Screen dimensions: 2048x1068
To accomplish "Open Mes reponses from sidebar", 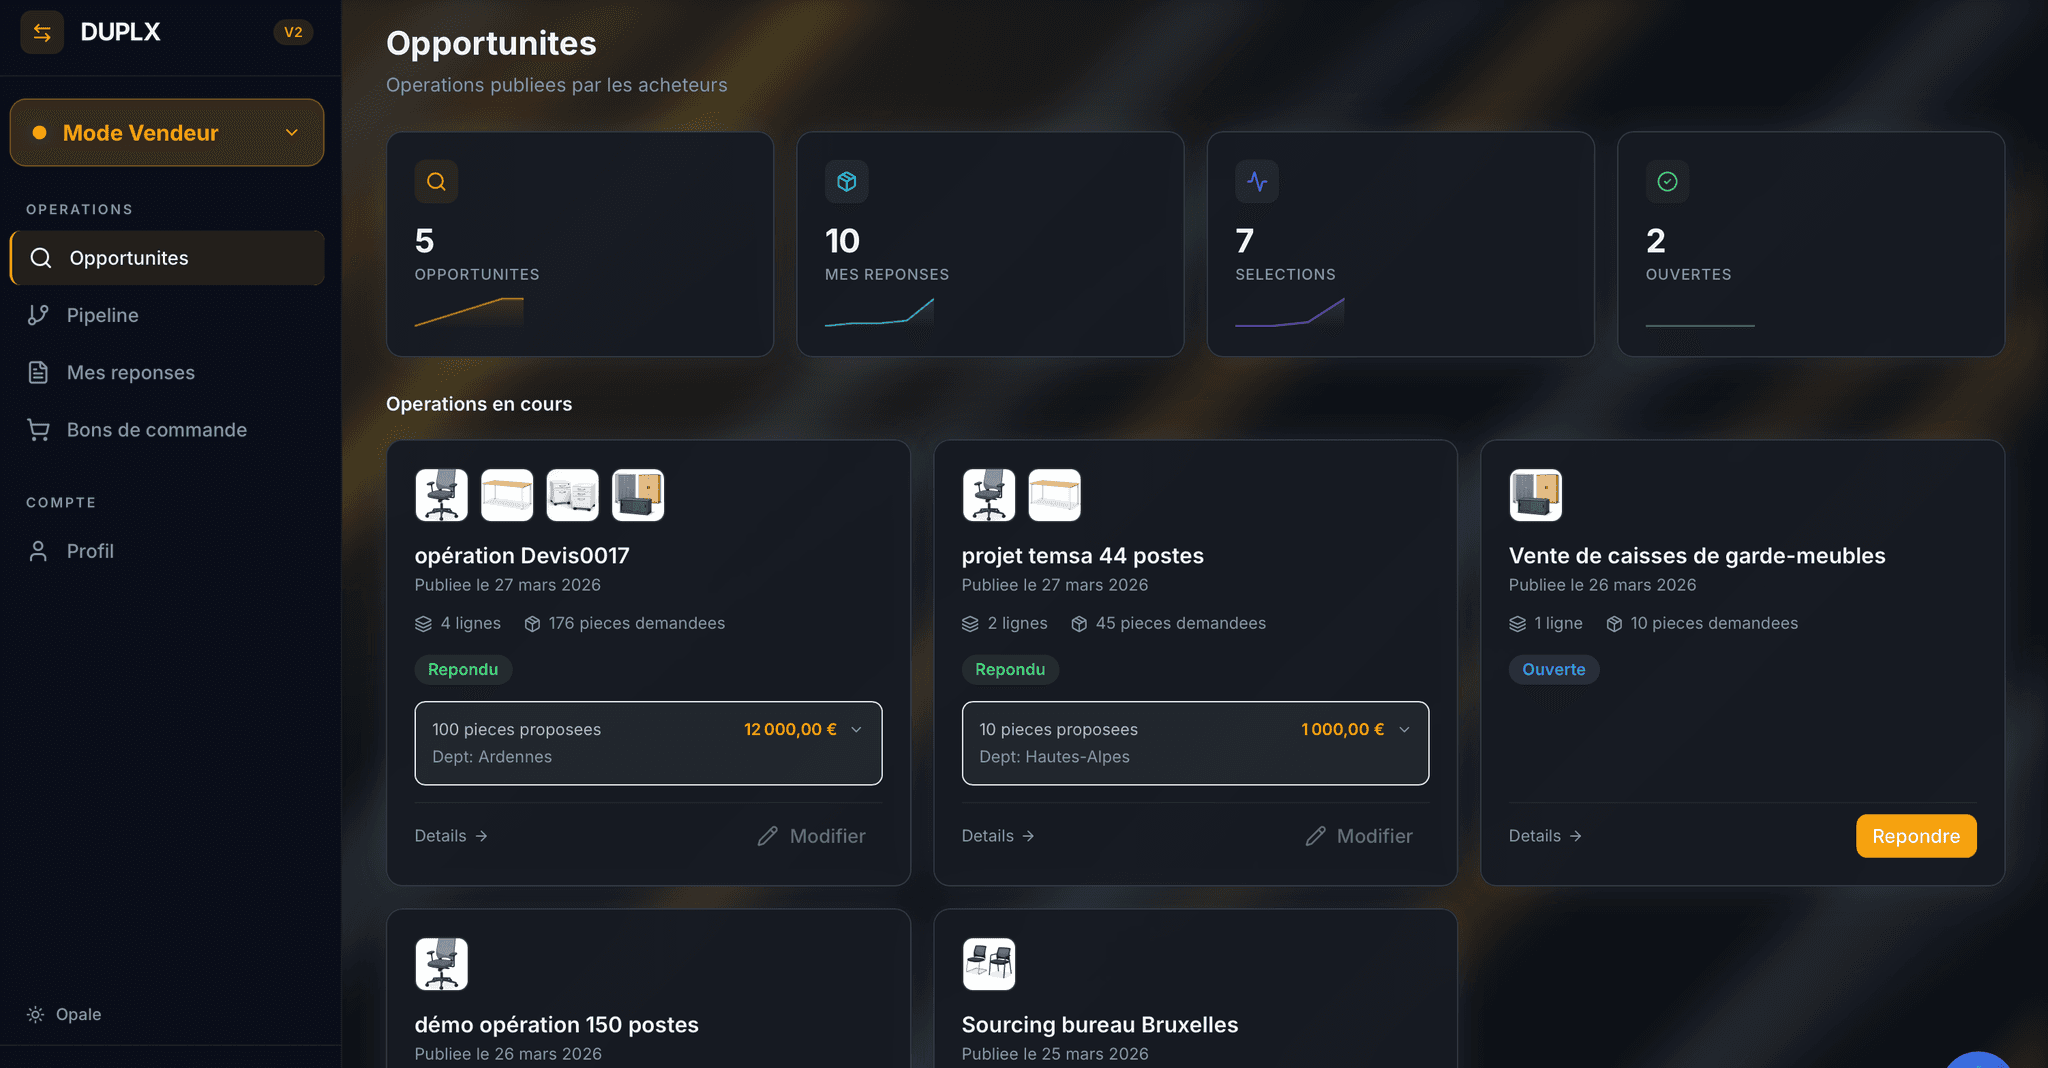I will click(x=130, y=372).
